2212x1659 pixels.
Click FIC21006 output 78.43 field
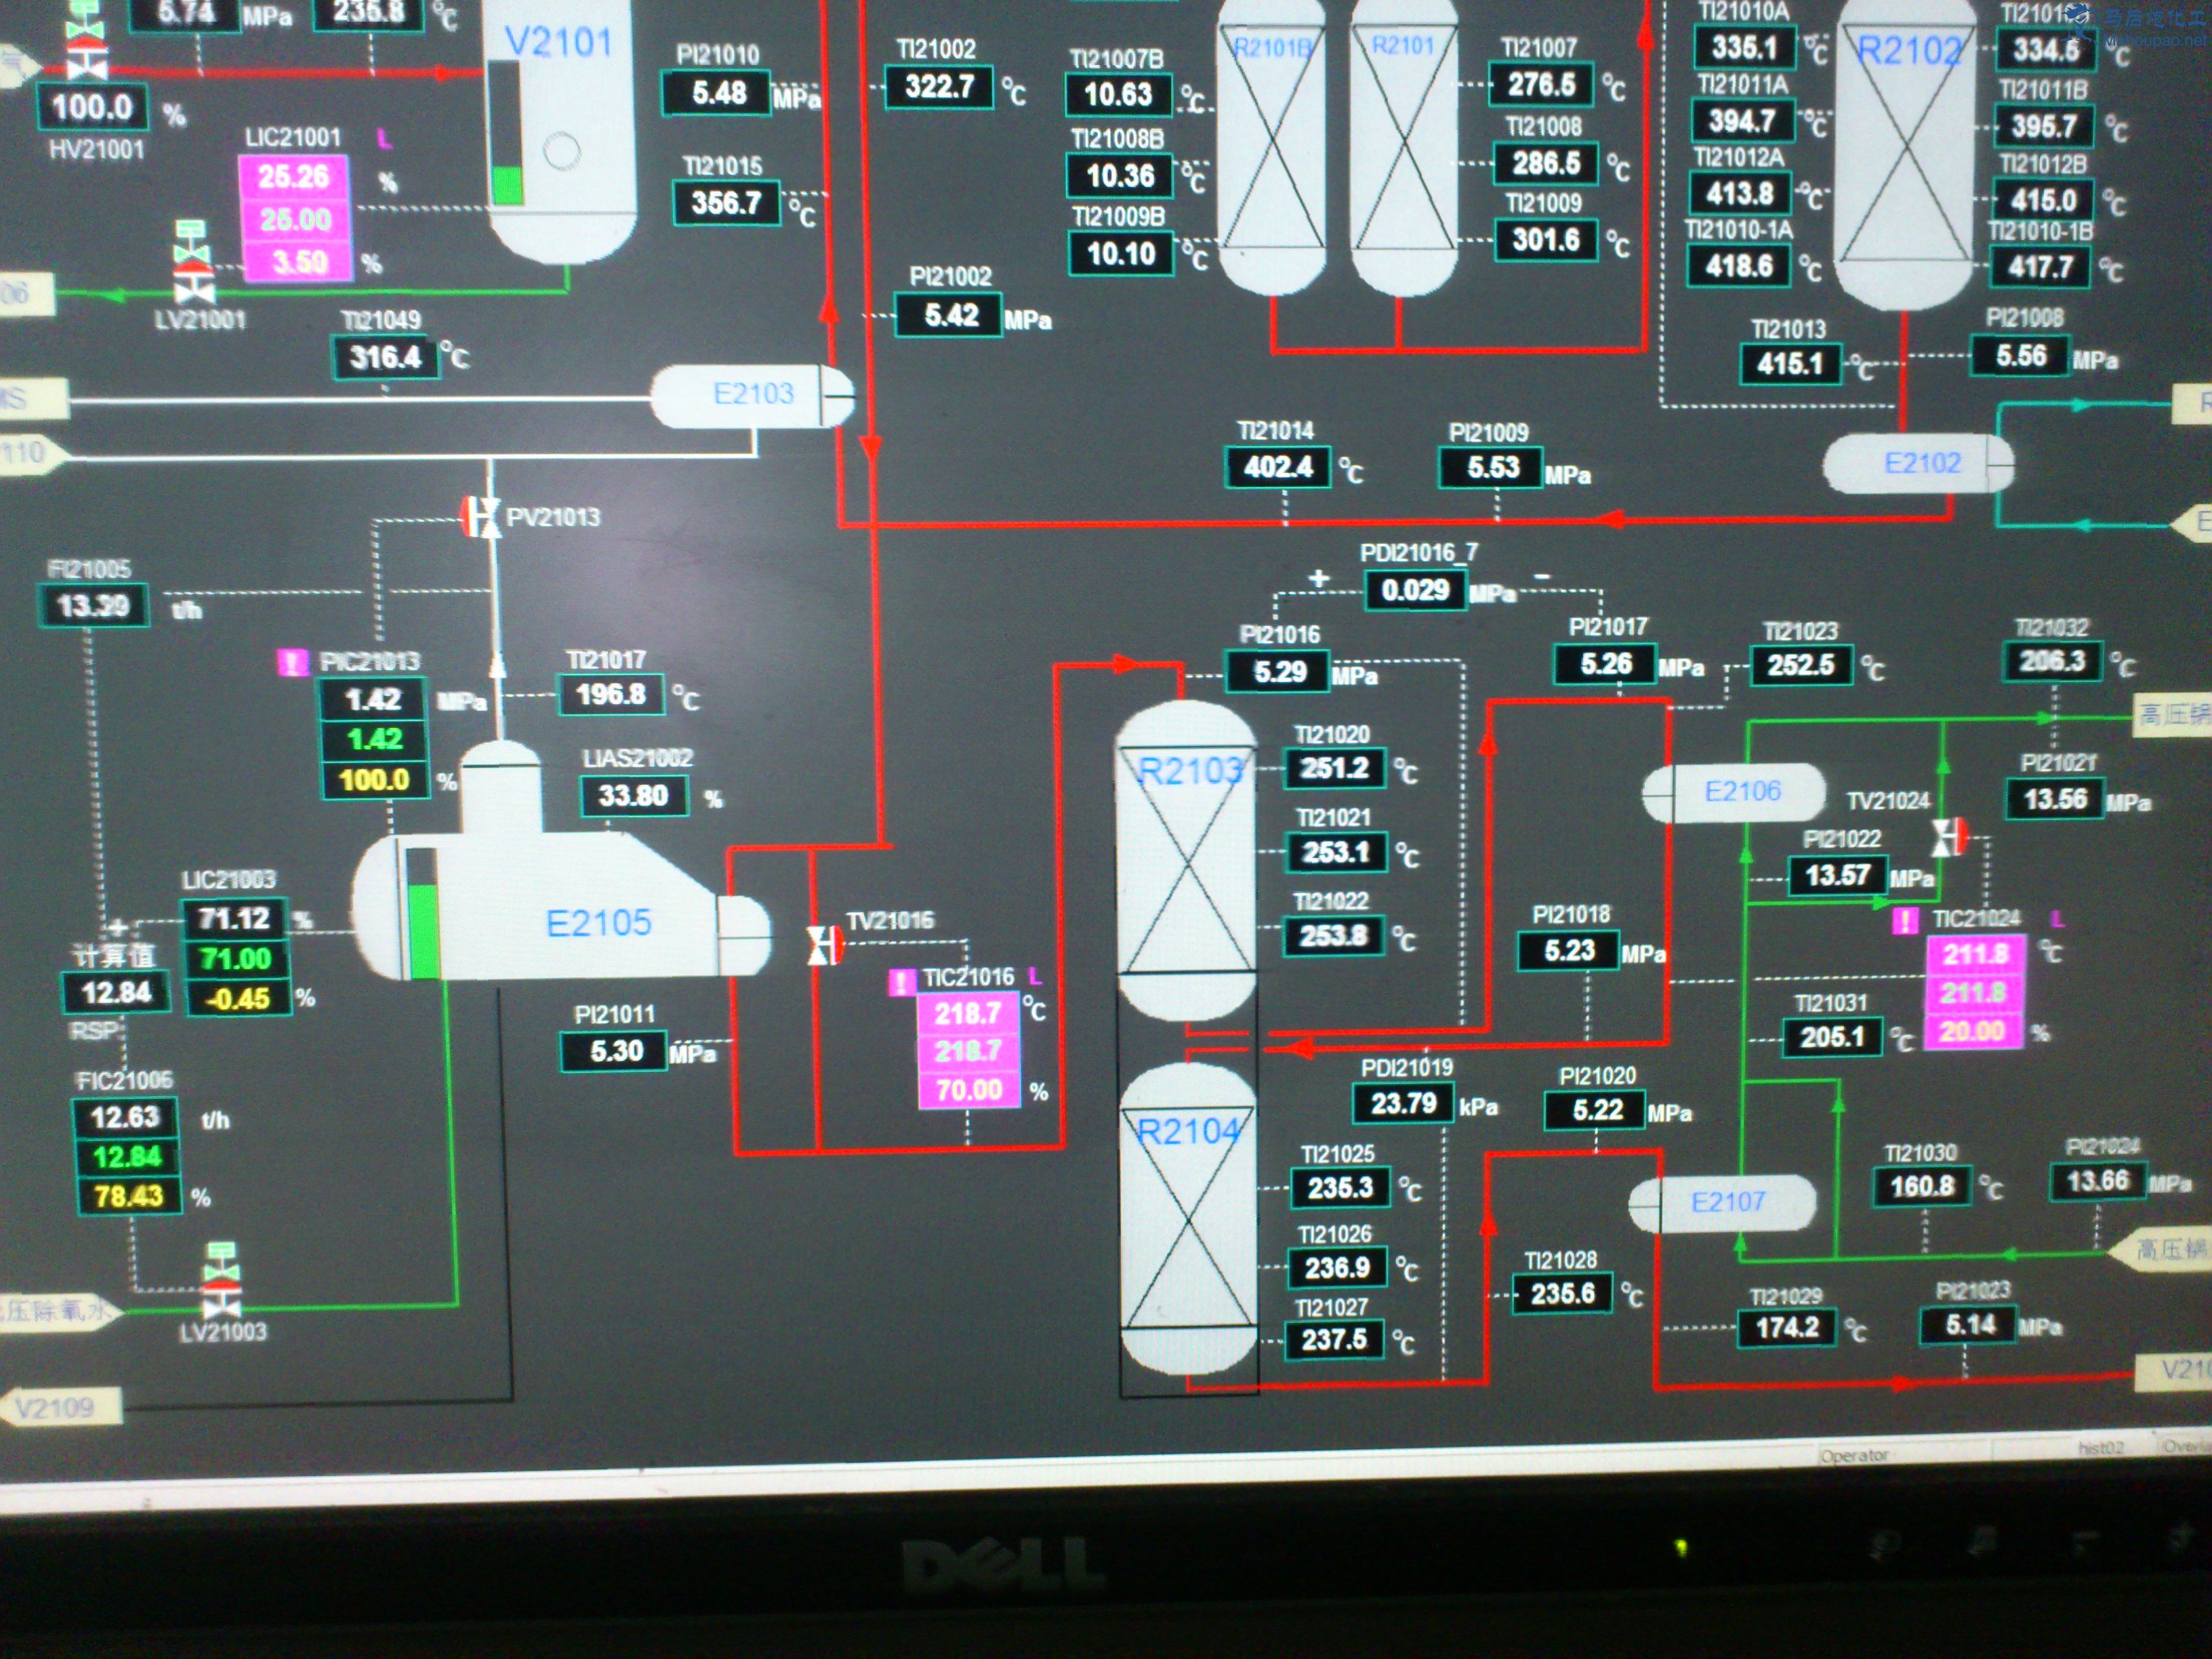pyautogui.click(x=129, y=1196)
